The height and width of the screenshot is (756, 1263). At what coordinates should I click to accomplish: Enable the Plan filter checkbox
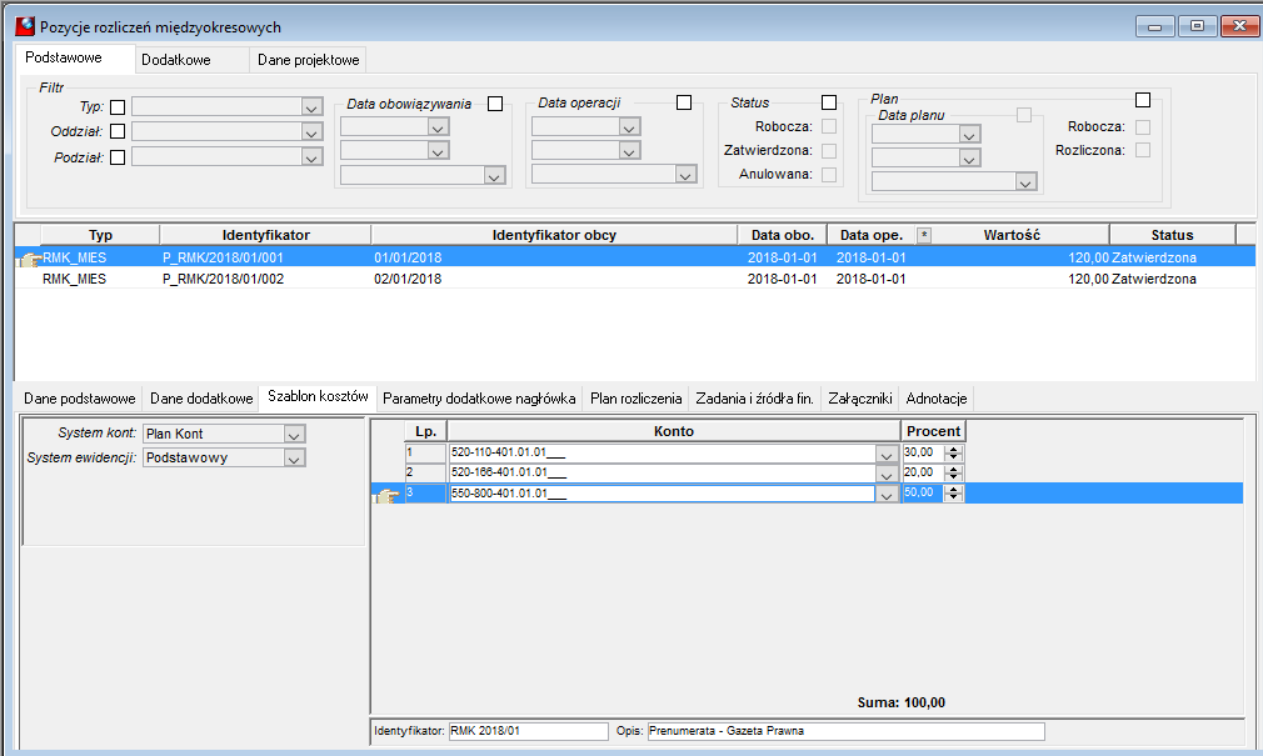[1143, 99]
